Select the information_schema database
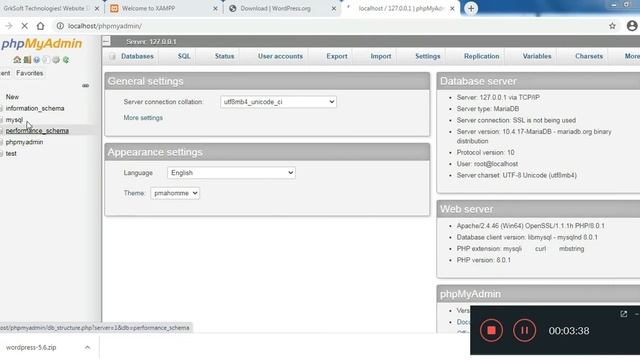Screen dimensions: 640x360 (x=35, y=108)
